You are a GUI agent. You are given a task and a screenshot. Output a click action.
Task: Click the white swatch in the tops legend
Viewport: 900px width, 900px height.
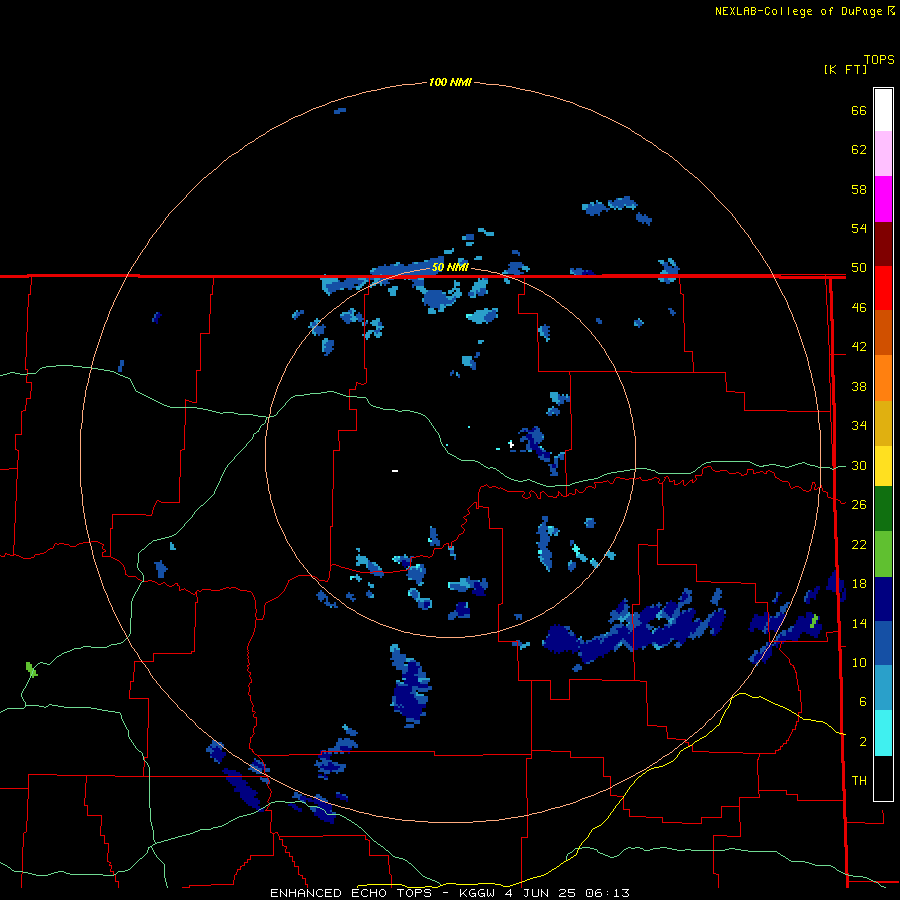tap(883, 110)
